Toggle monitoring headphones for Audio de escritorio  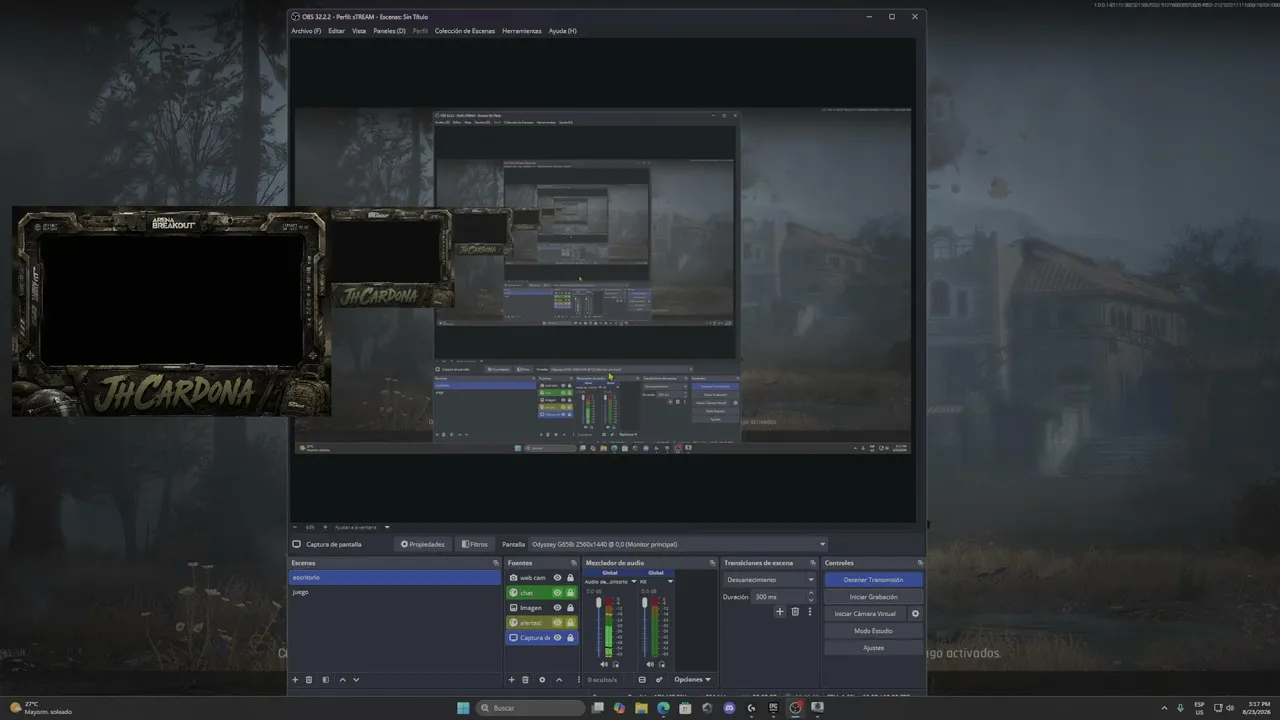(615, 664)
